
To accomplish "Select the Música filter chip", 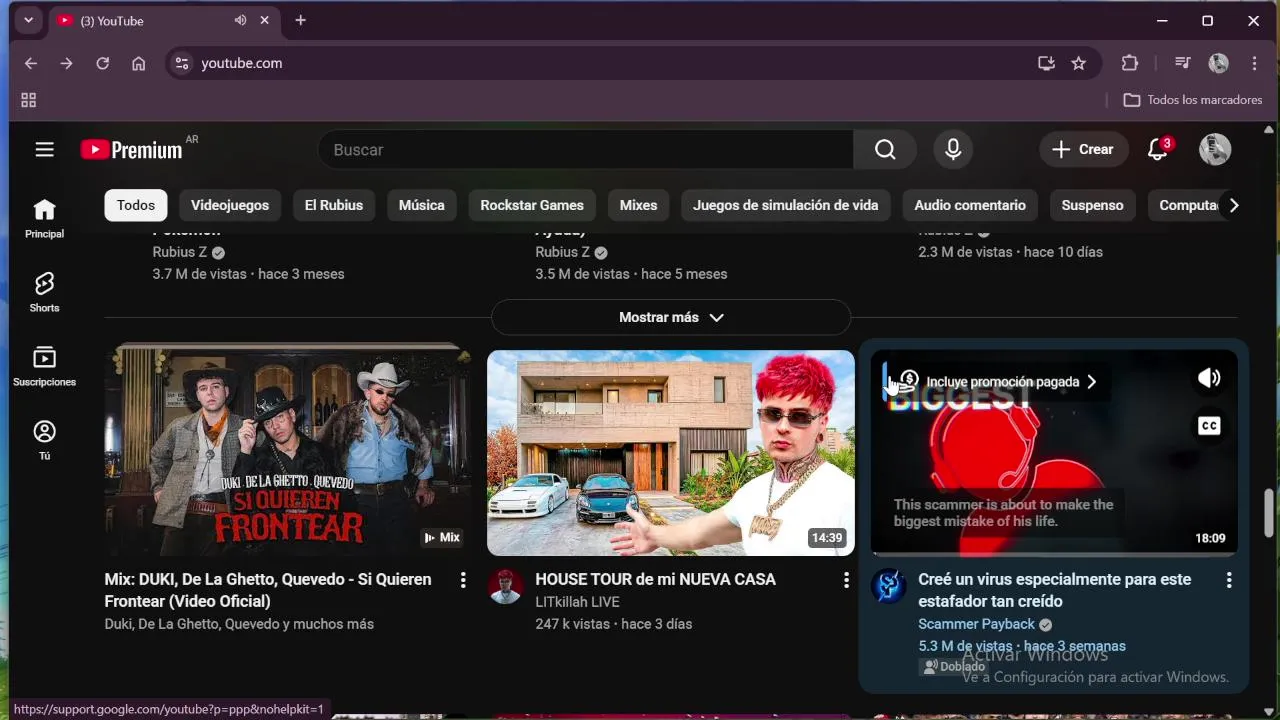I will 422,205.
